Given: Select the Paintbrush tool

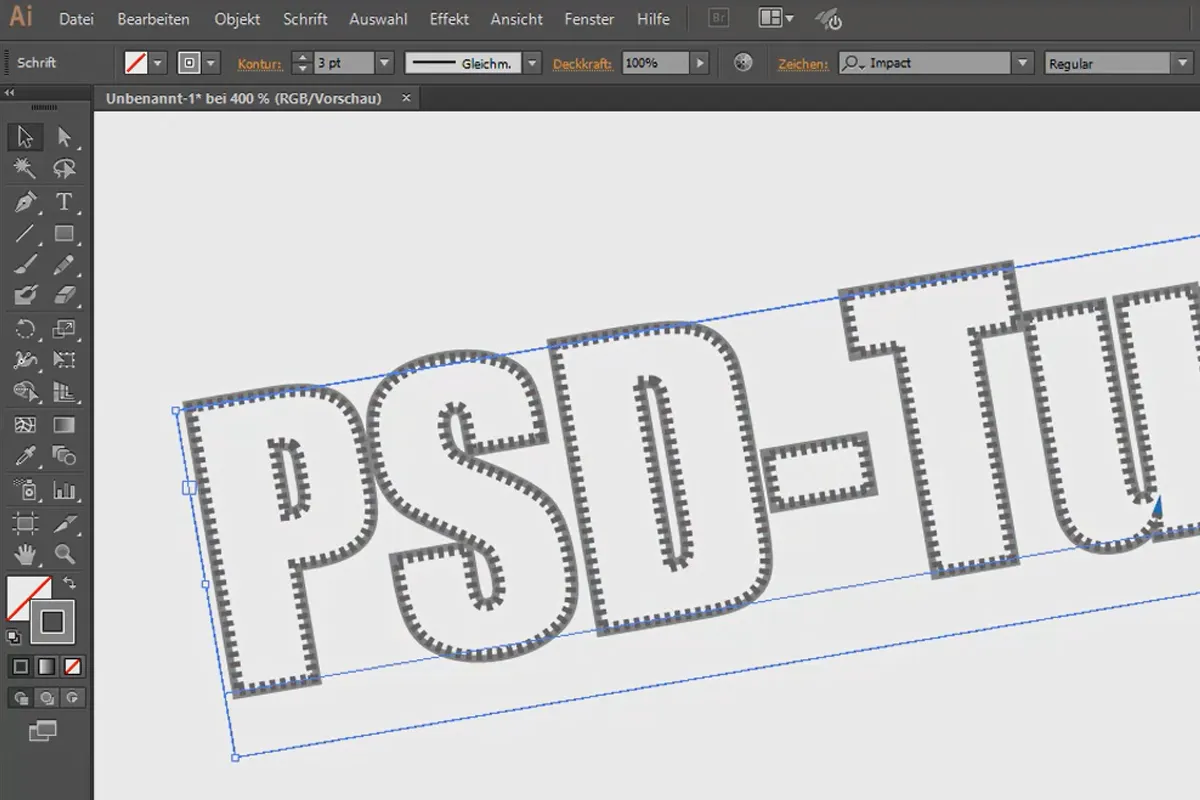Looking at the screenshot, I should point(25,265).
